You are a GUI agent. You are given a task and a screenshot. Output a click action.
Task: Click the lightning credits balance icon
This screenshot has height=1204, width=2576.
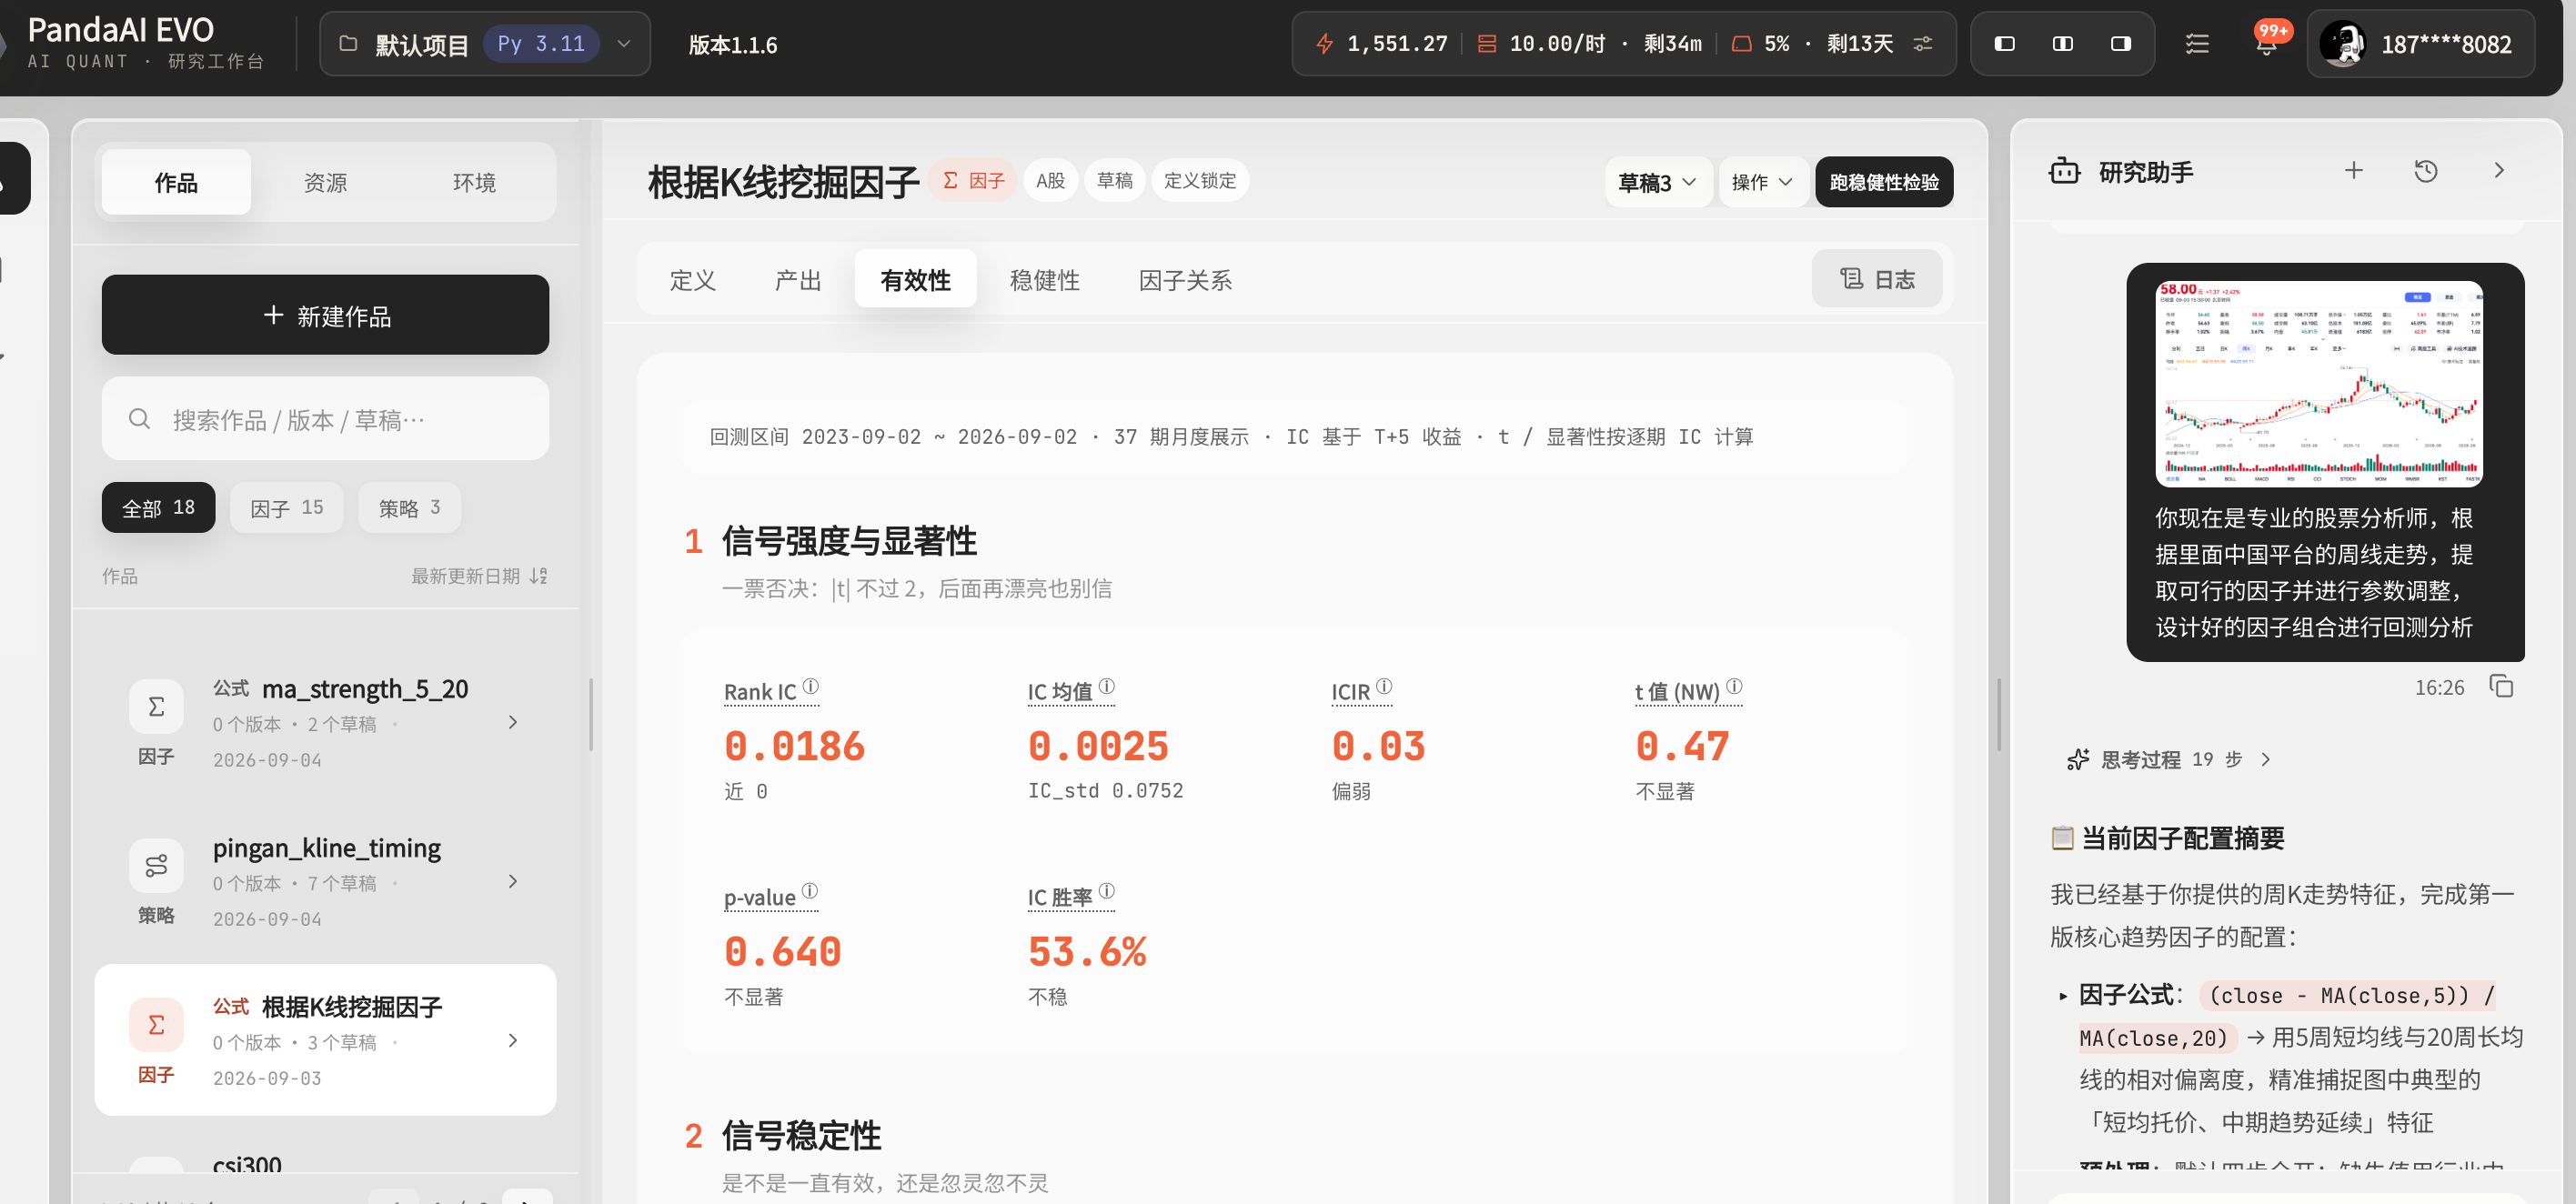(1324, 44)
